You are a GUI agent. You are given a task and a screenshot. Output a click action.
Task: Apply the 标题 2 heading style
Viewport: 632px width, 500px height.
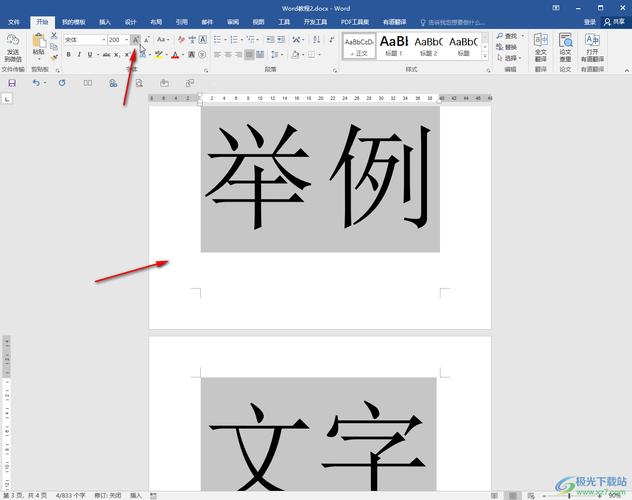coord(428,46)
